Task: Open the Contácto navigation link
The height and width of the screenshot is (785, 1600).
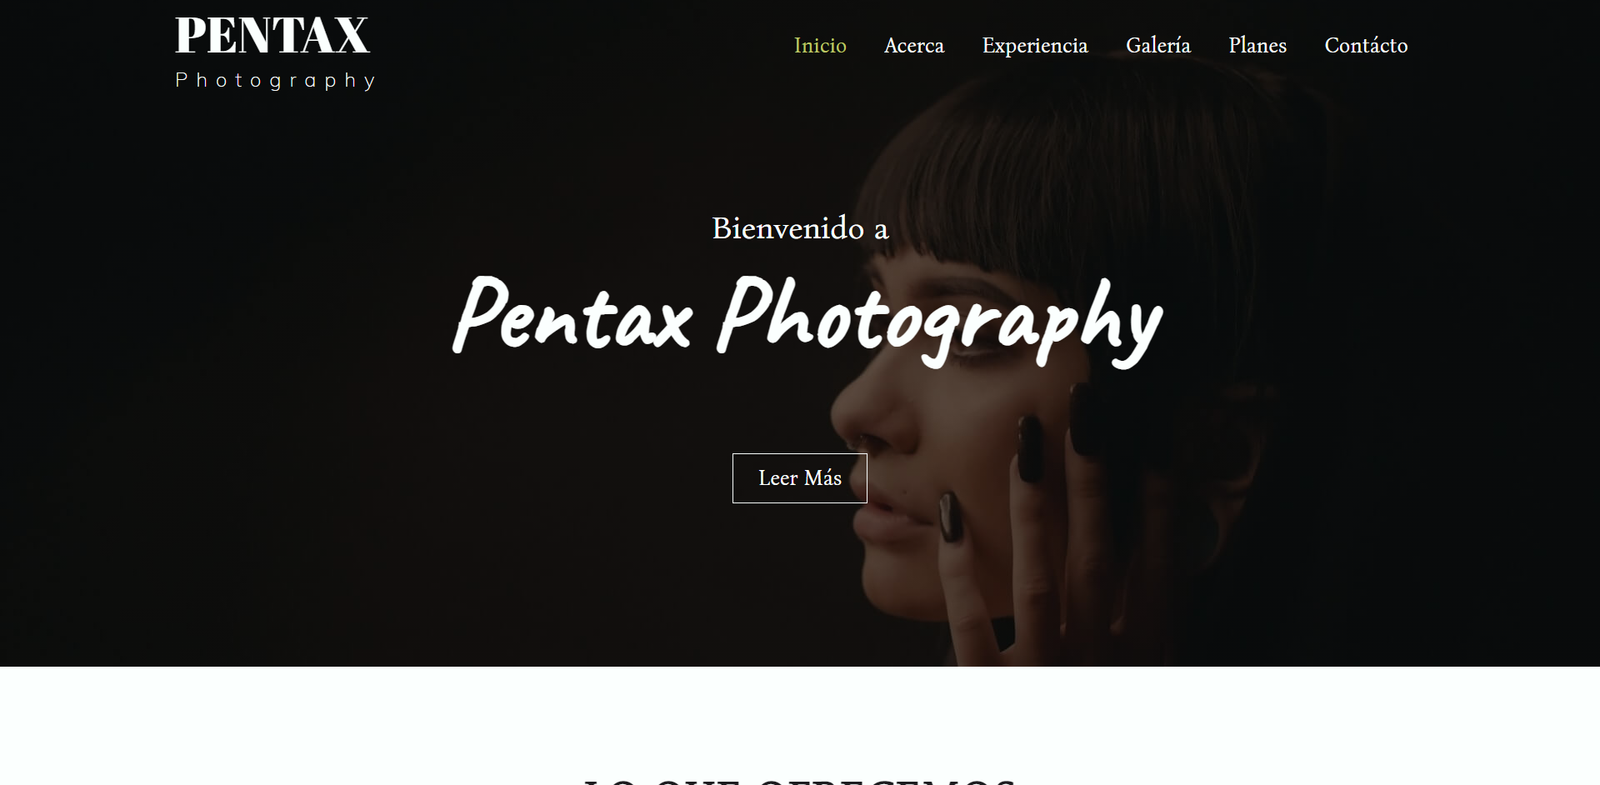Action: click(1366, 45)
